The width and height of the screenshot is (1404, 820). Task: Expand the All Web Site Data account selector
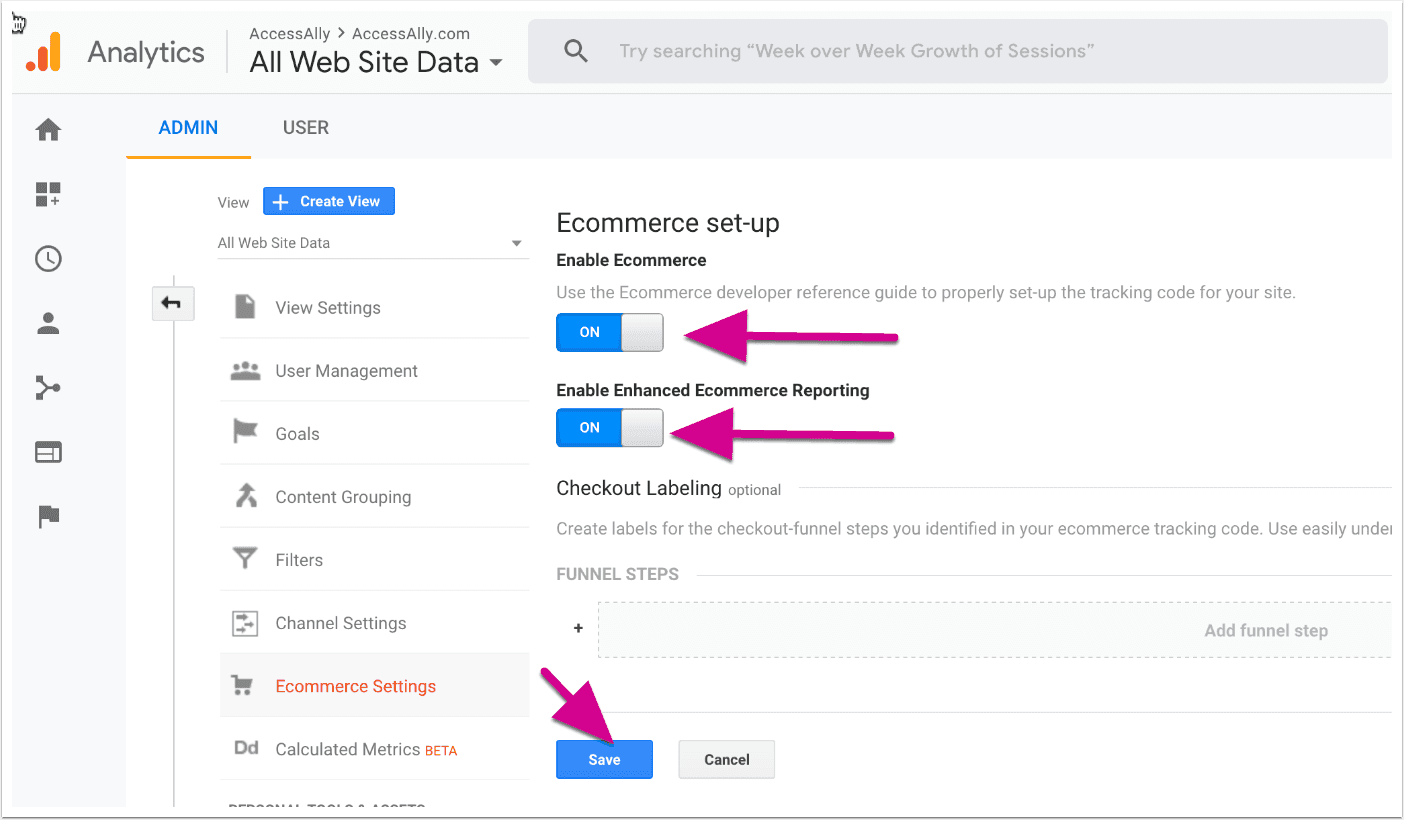(377, 62)
